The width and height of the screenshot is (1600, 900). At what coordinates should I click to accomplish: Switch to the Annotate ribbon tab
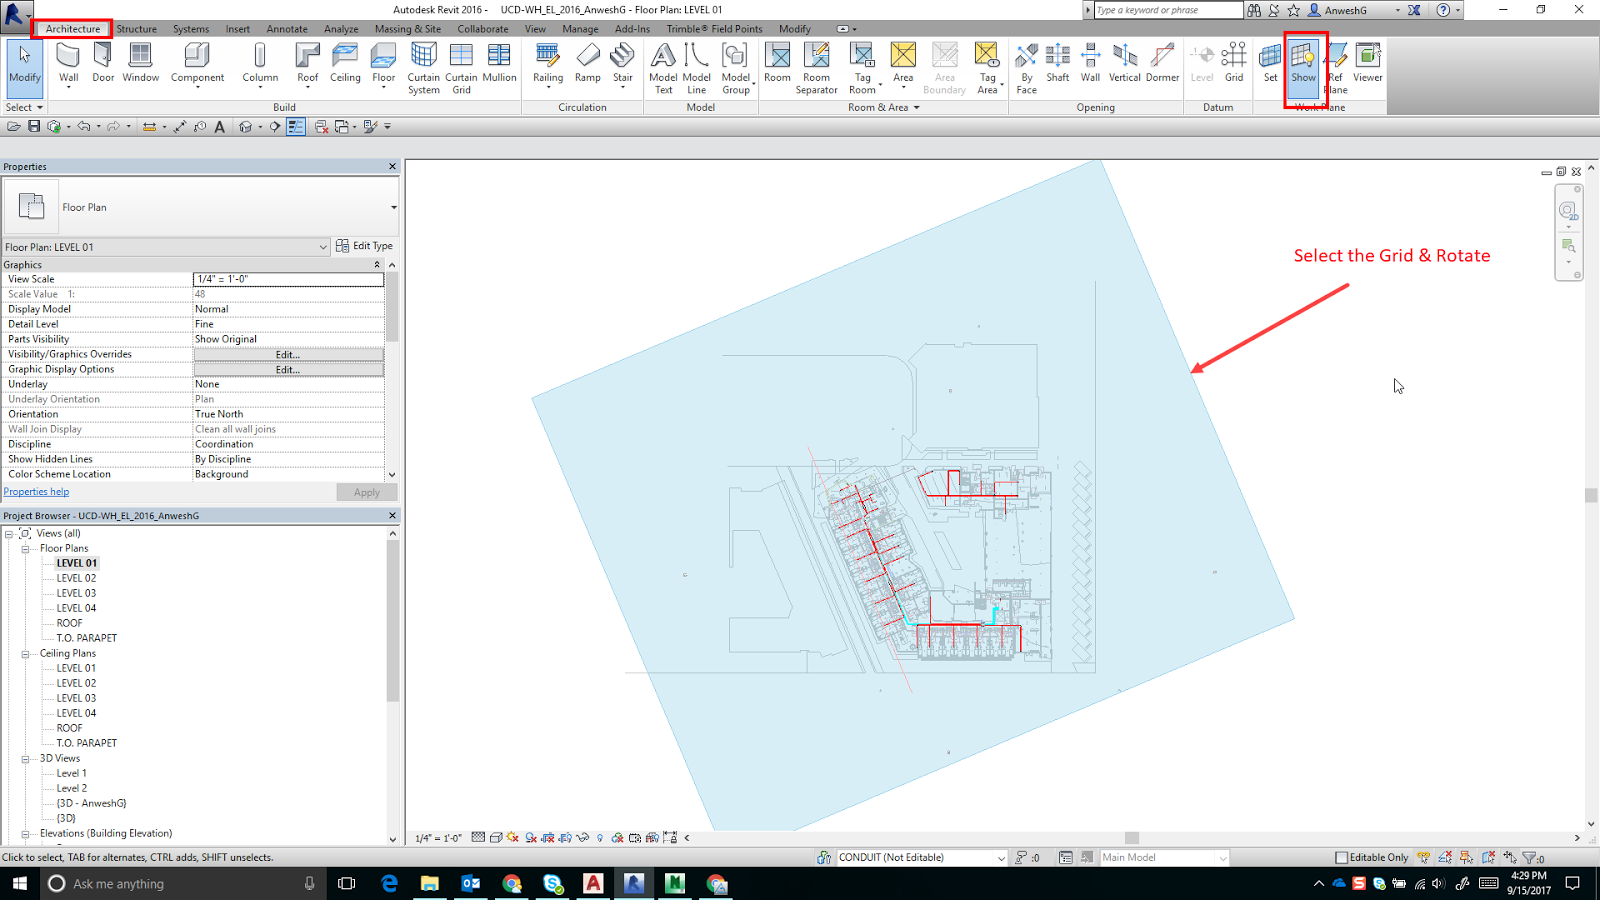coord(287,29)
